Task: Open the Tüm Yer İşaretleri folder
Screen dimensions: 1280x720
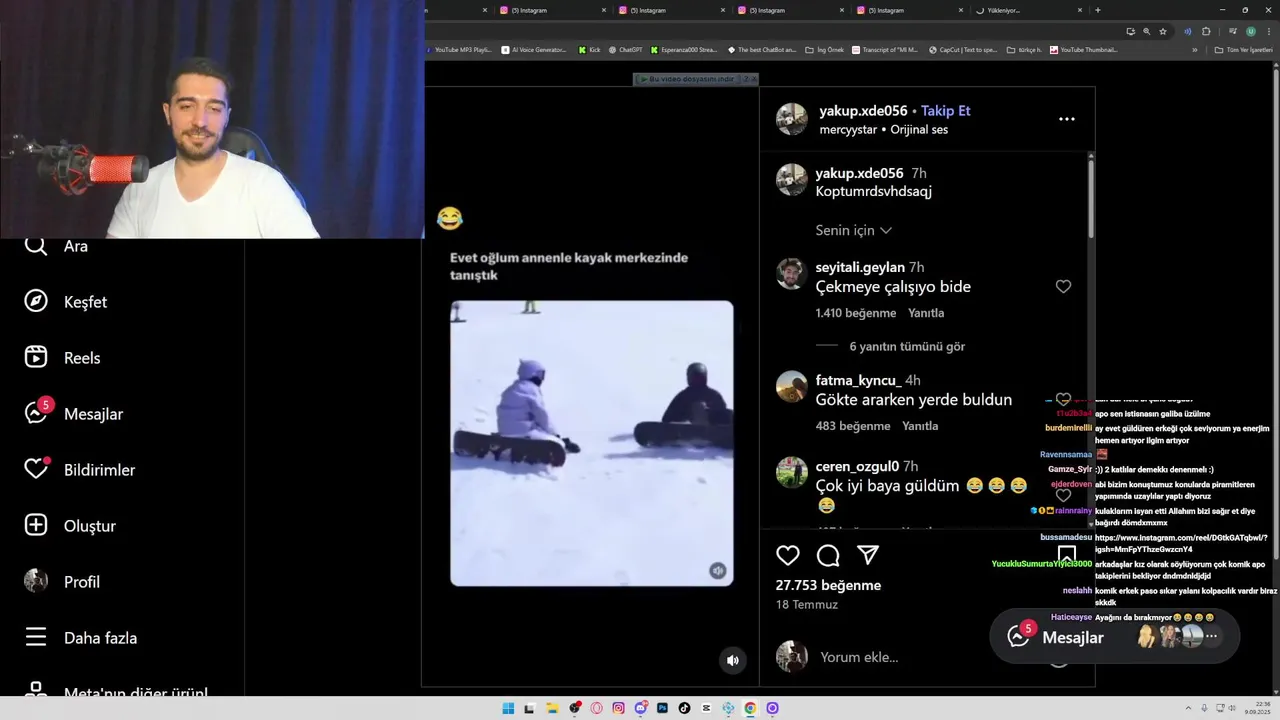Action: pyautogui.click(x=1245, y=50)
